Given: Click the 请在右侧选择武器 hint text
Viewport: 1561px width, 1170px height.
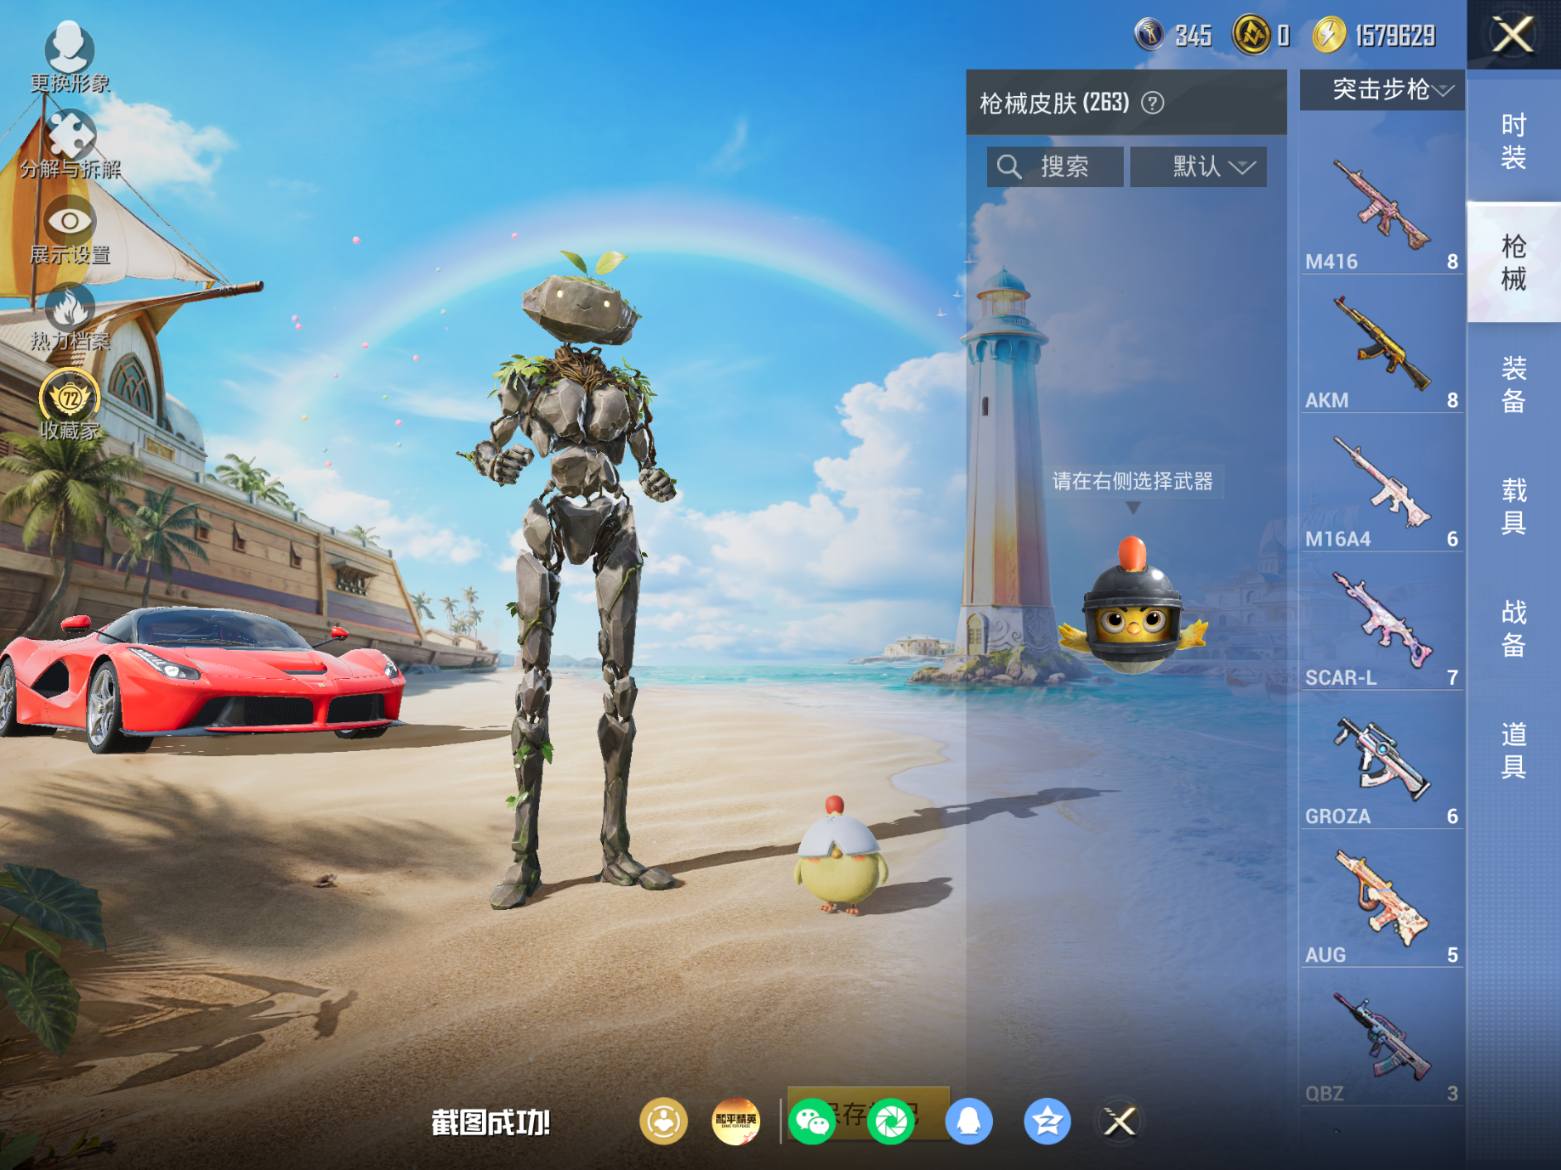Looking at the screenshot, I should [x=1132, y=481].
